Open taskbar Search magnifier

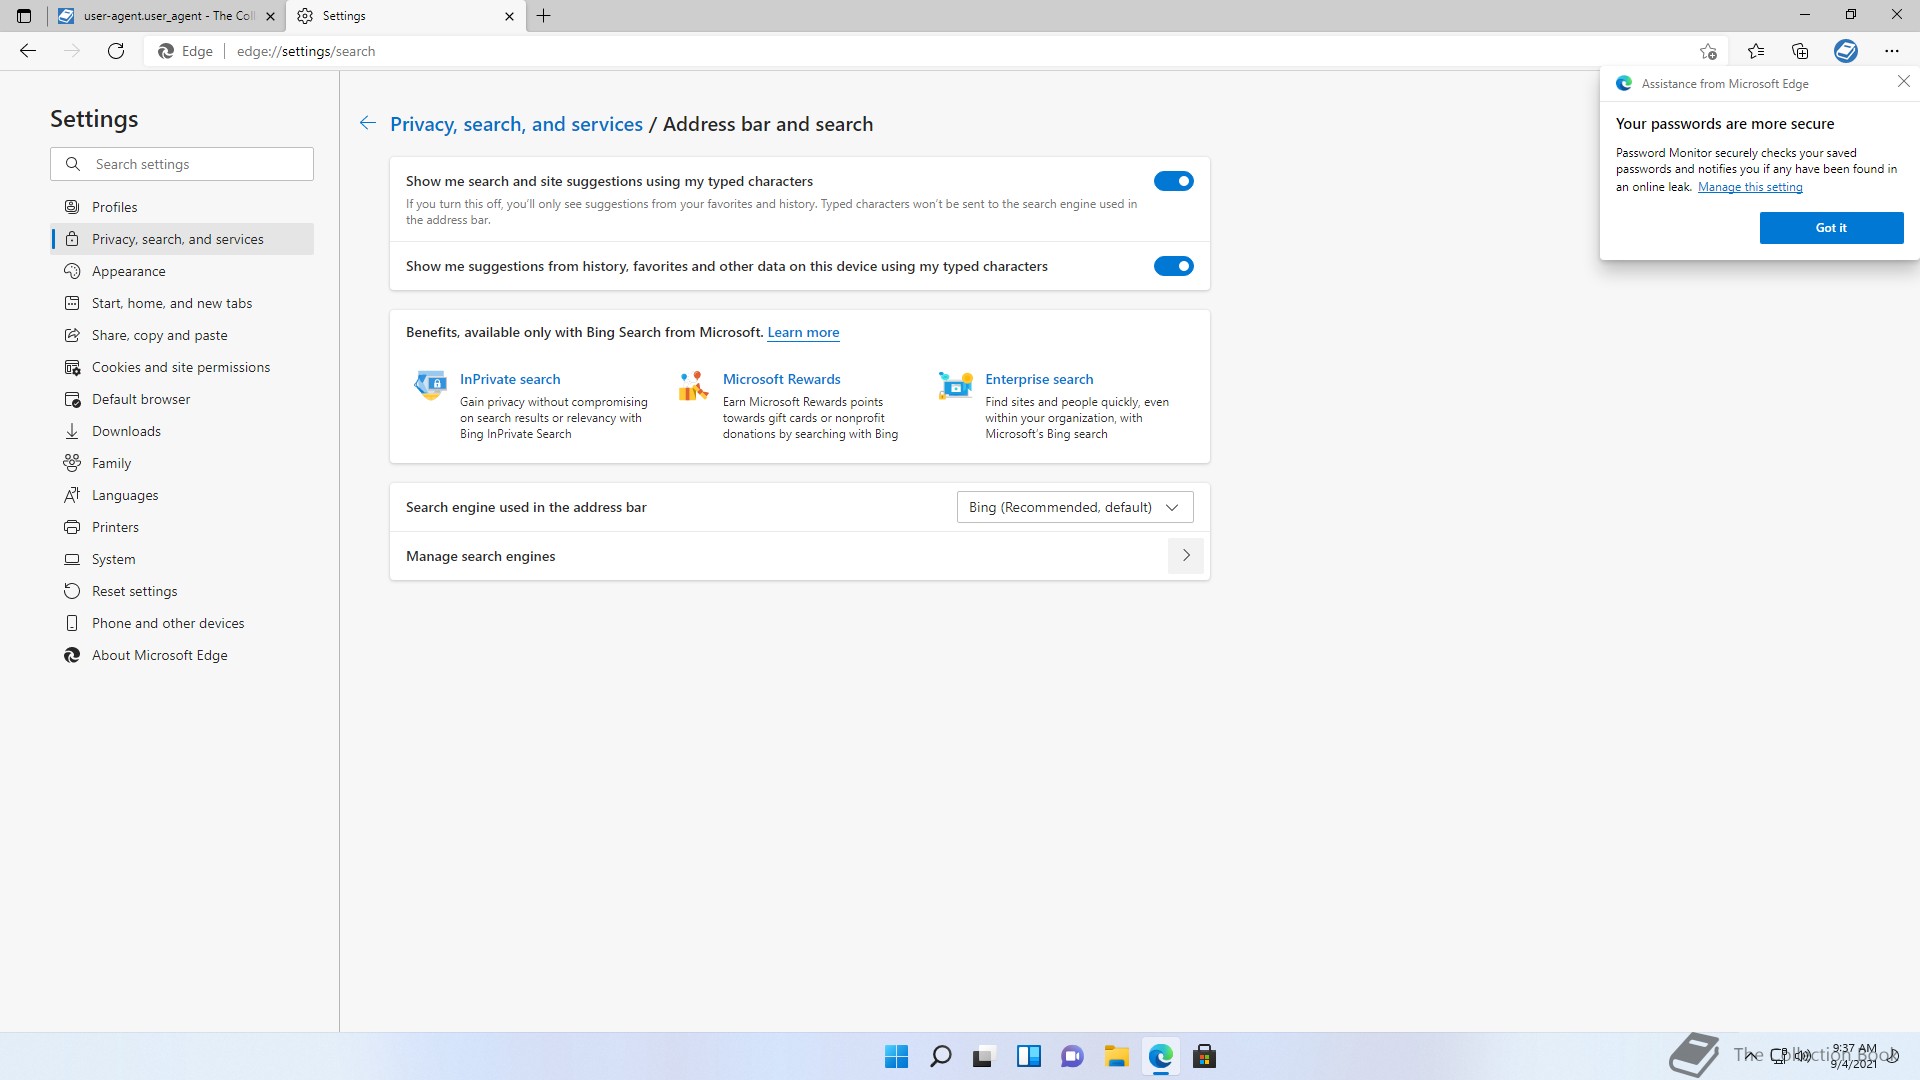(x=941, y=1056)
